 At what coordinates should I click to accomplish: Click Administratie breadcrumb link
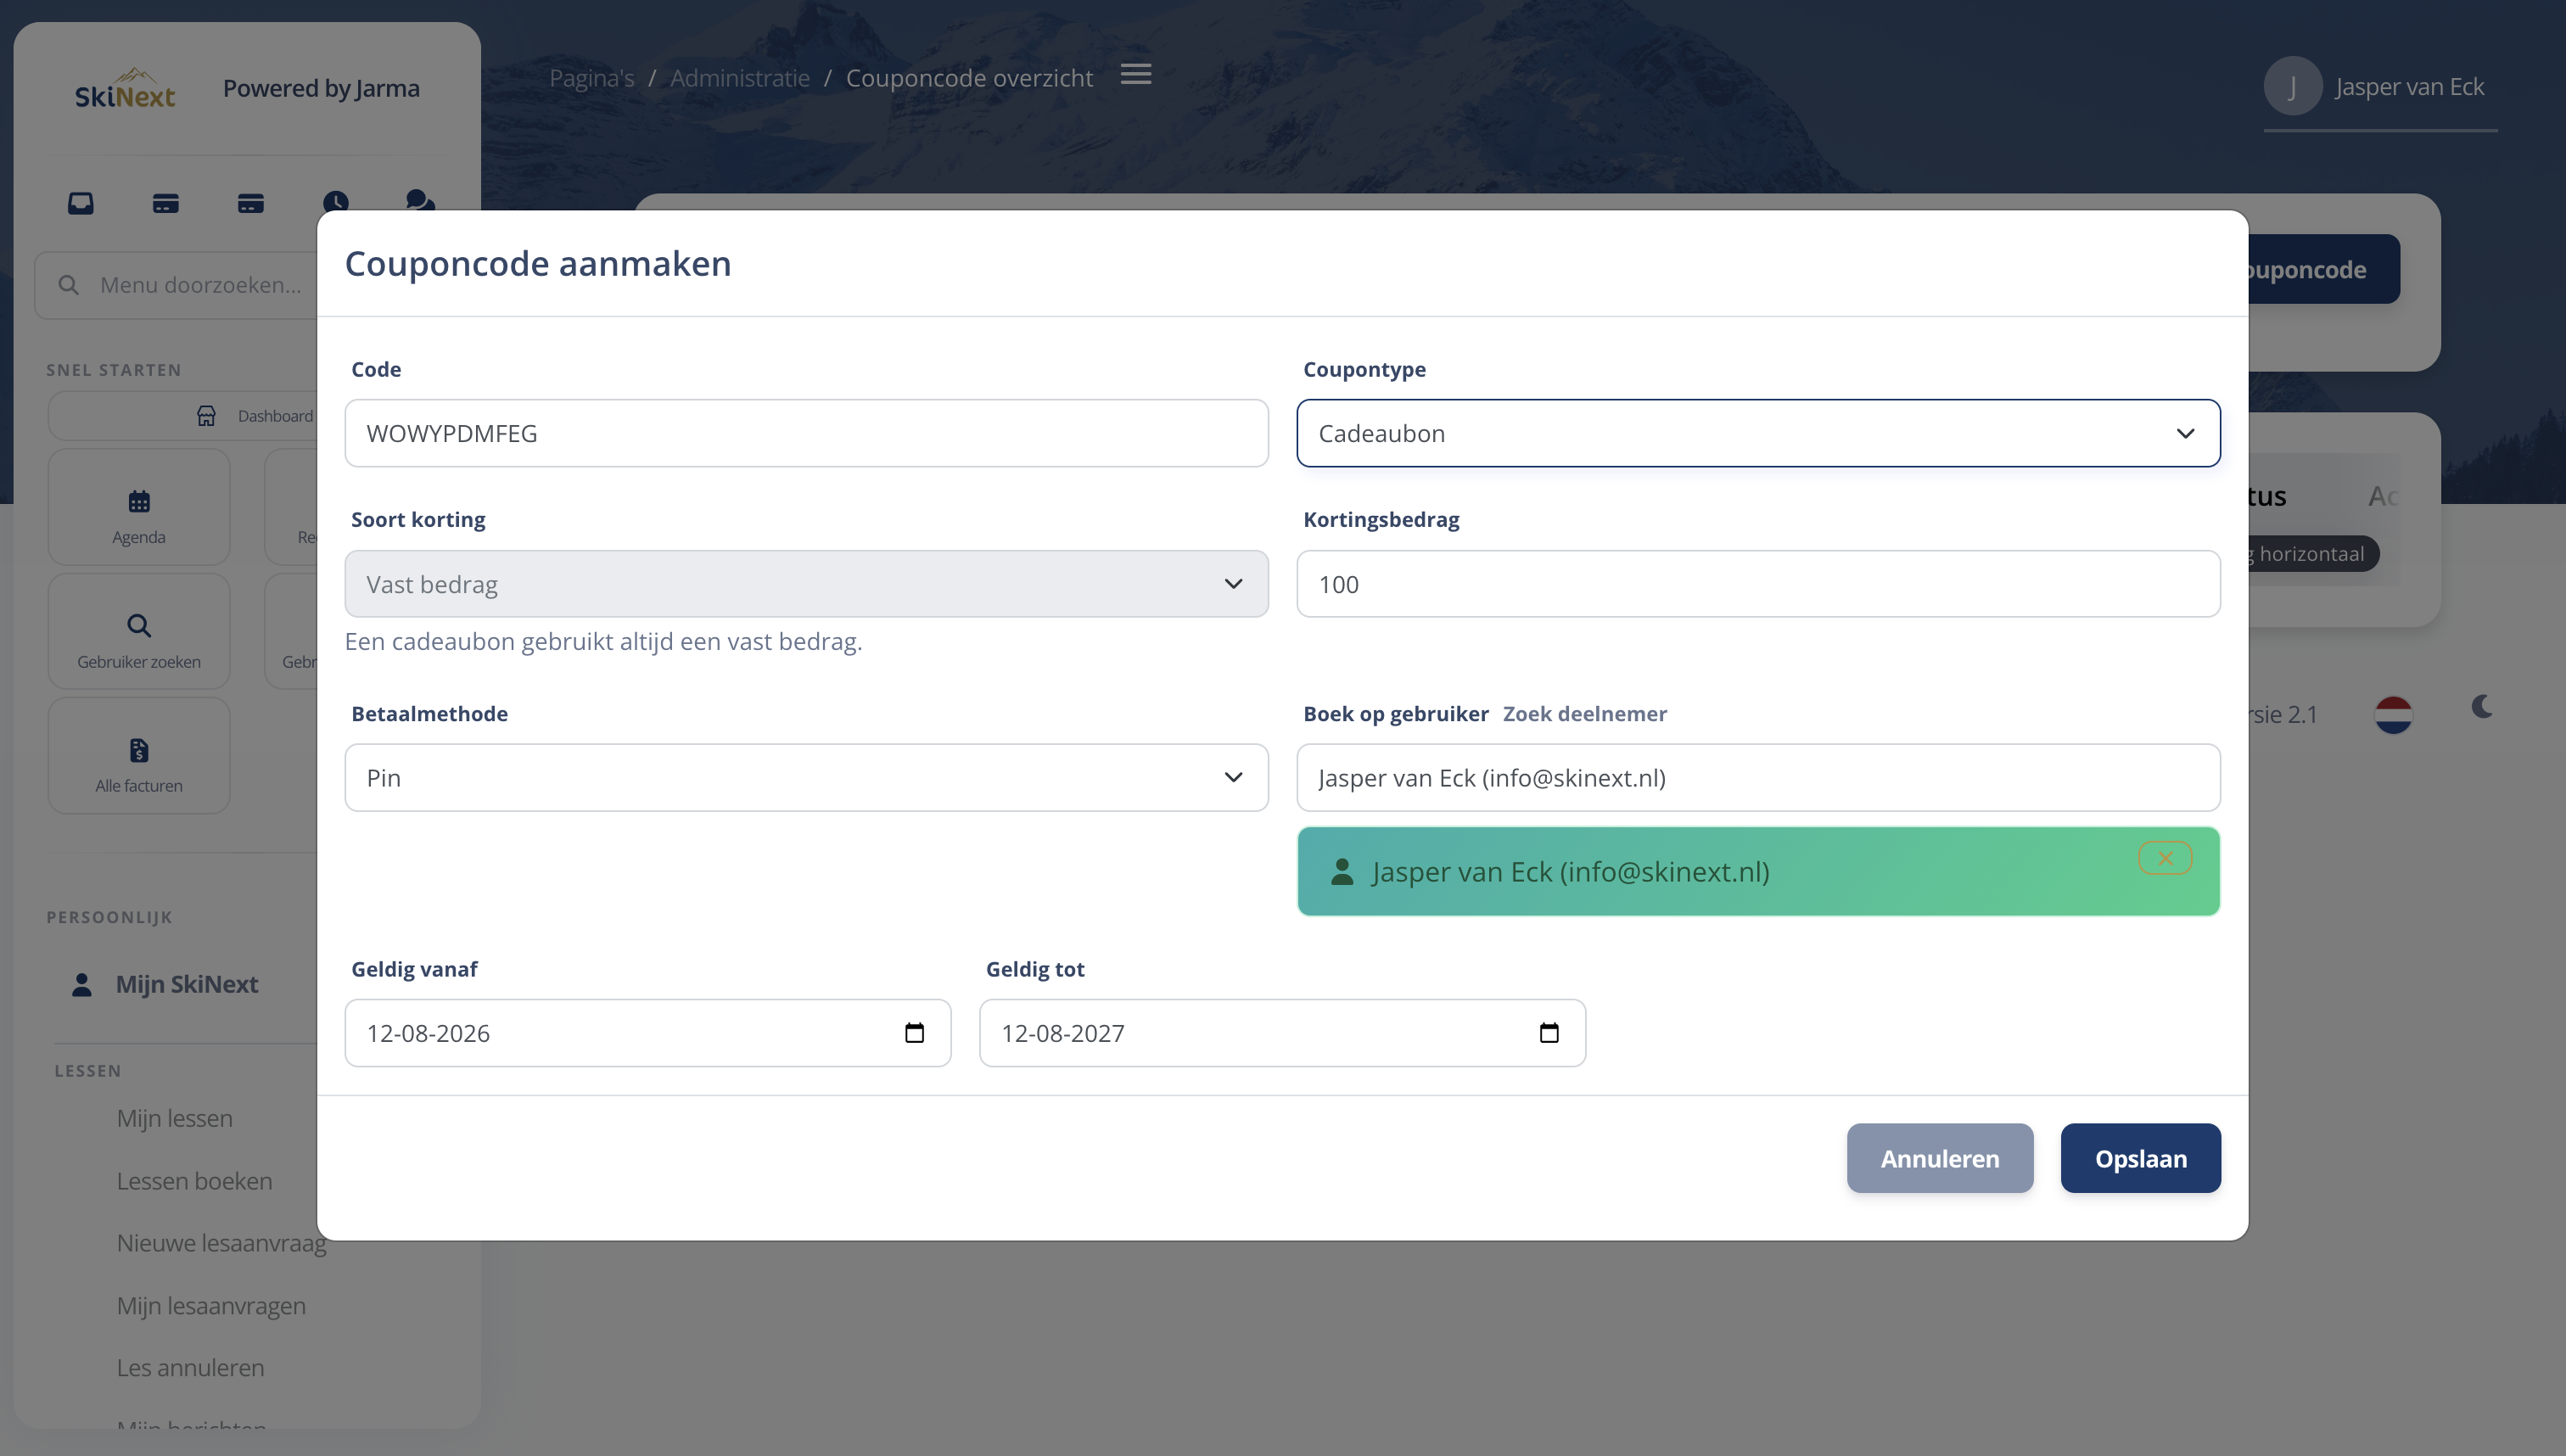click(740, 77)
